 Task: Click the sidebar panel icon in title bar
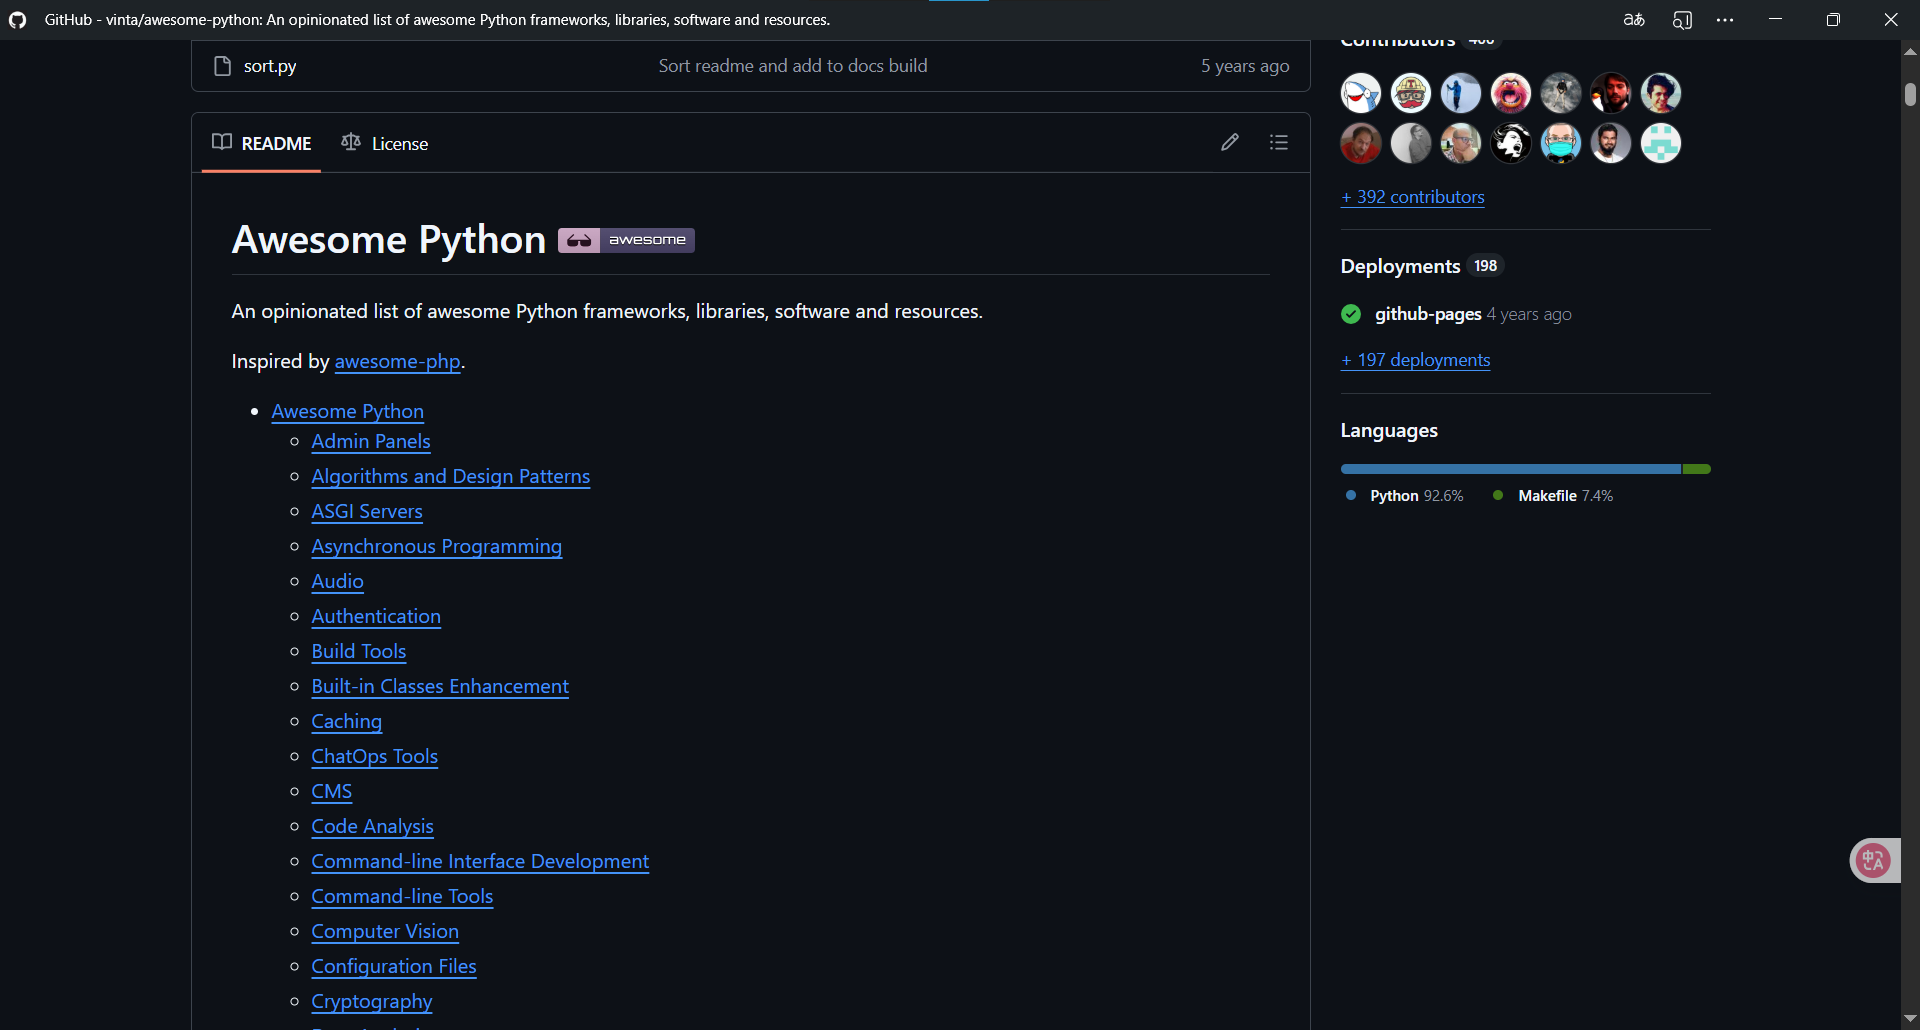[x=1682, y=20]
